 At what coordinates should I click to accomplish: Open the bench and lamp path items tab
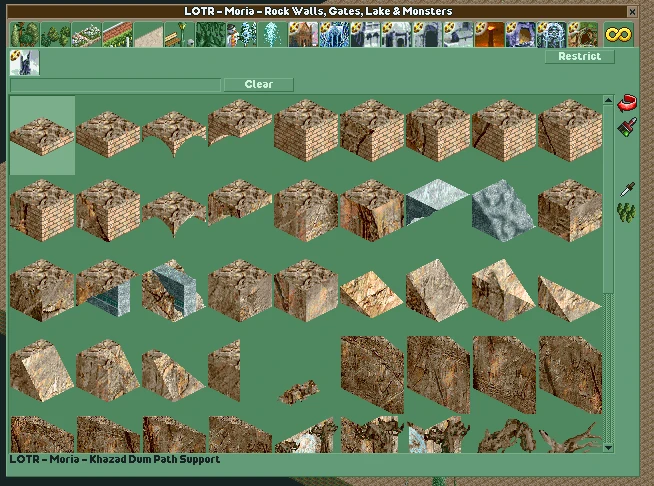tap(179, 34)
